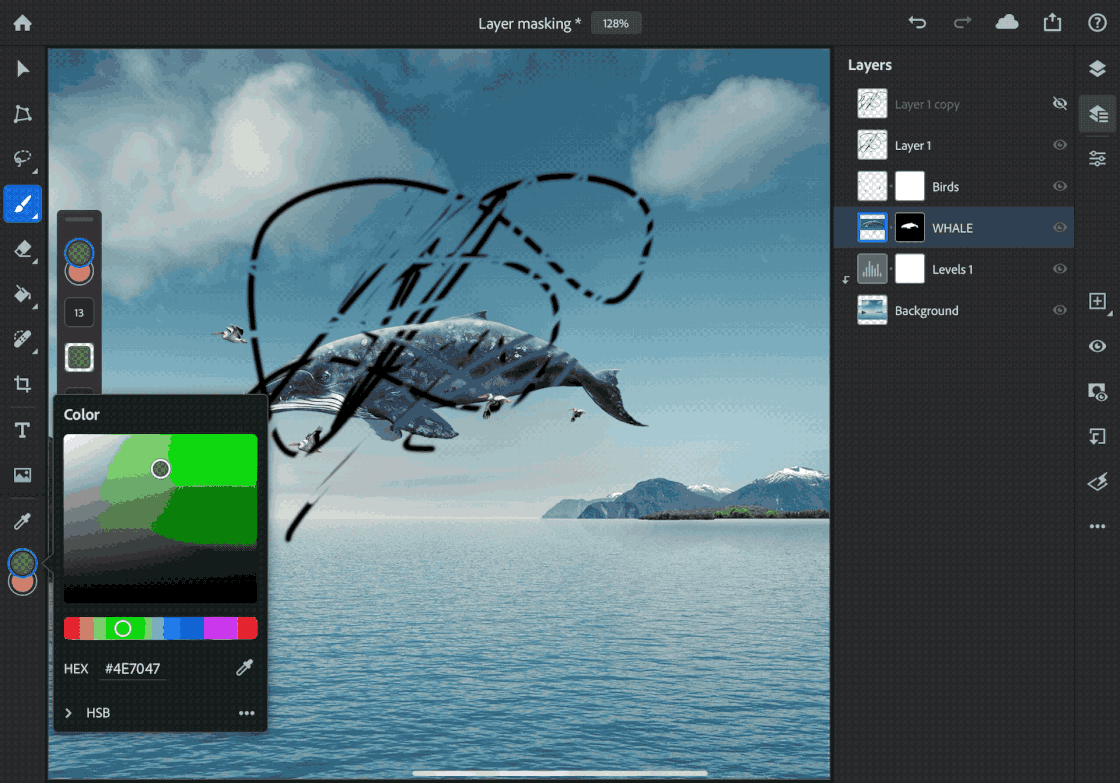Open the Help menu with the question mark
Viewport: 1120px width, 783px height.
tap(1099, 22)
